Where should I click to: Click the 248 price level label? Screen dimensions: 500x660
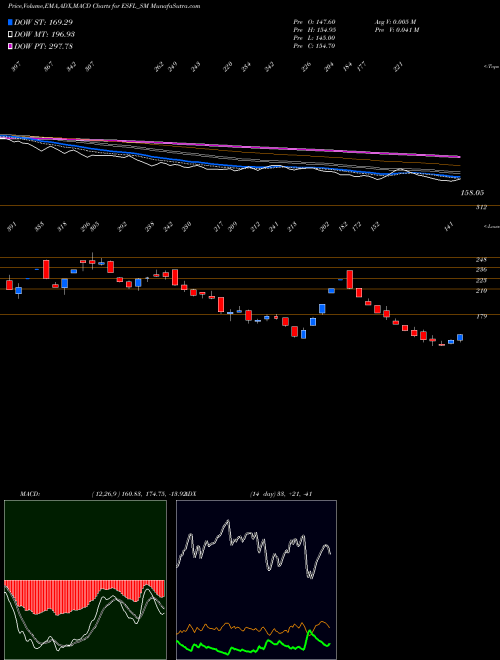(x=481, y=260)
